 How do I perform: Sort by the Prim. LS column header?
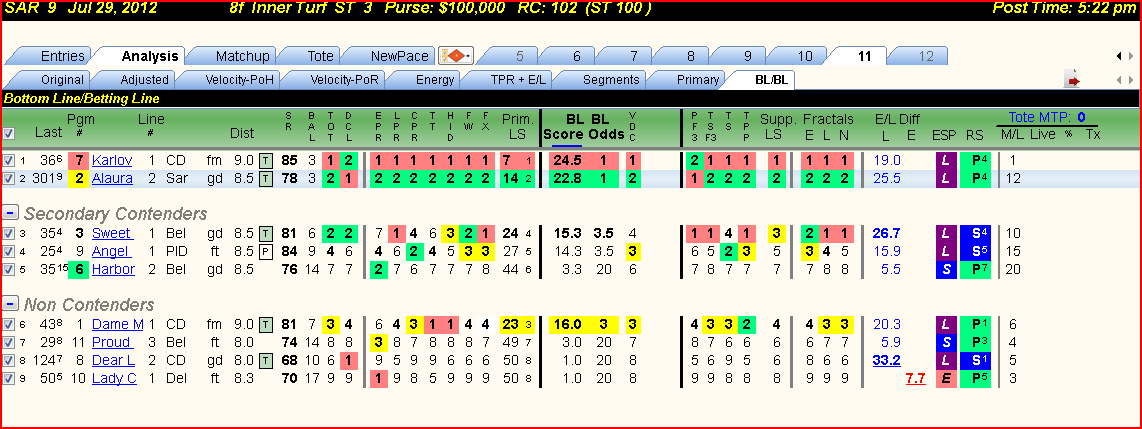(x=518, y=126)
